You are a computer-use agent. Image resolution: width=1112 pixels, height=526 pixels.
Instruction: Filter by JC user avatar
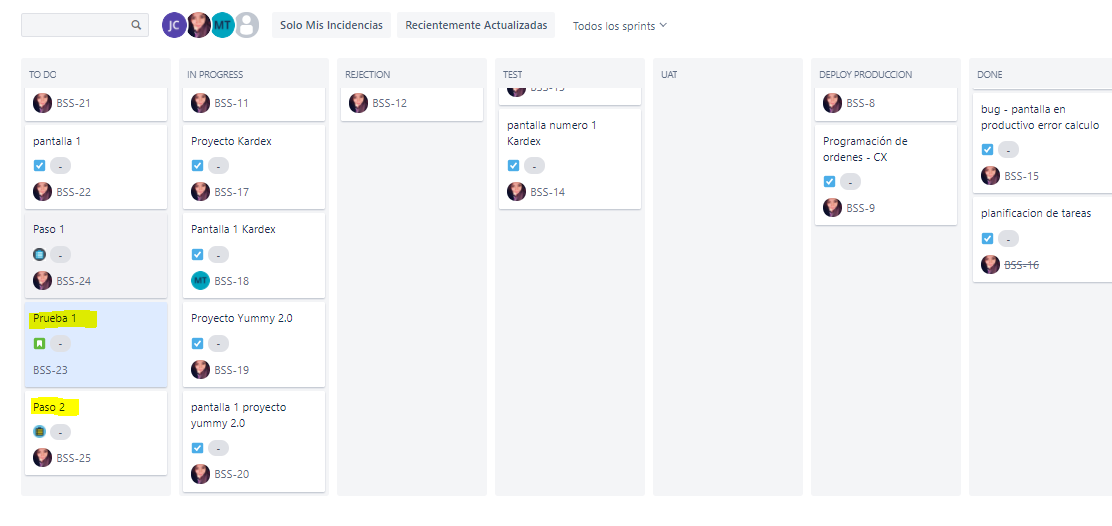(174, 25)
